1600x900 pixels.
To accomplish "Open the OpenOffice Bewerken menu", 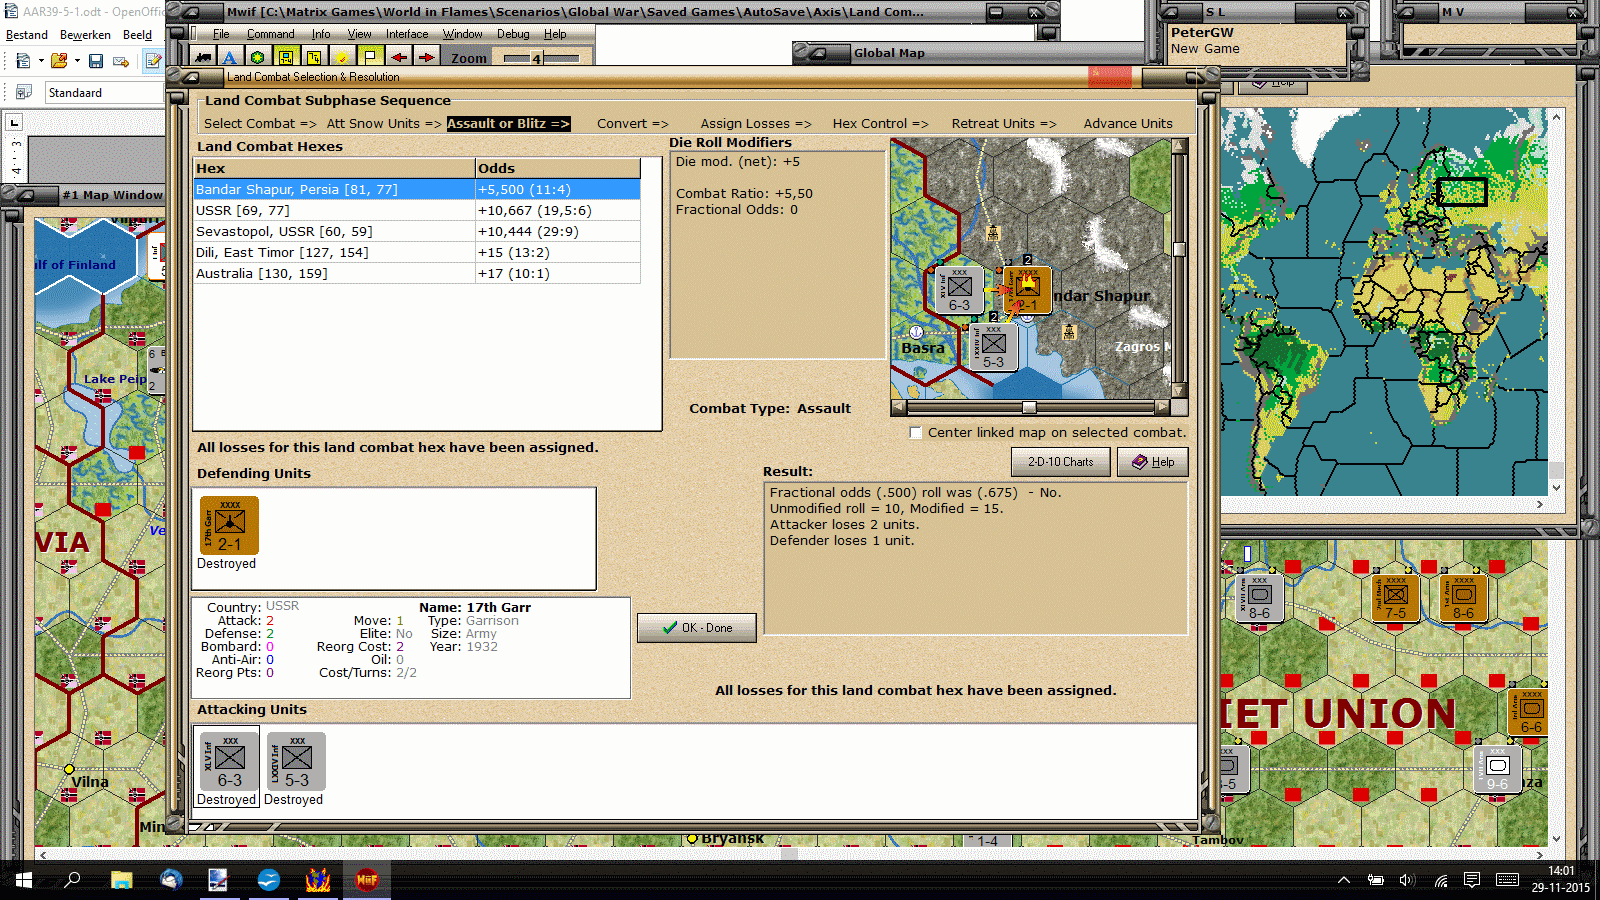I will (x=85, y=35).
